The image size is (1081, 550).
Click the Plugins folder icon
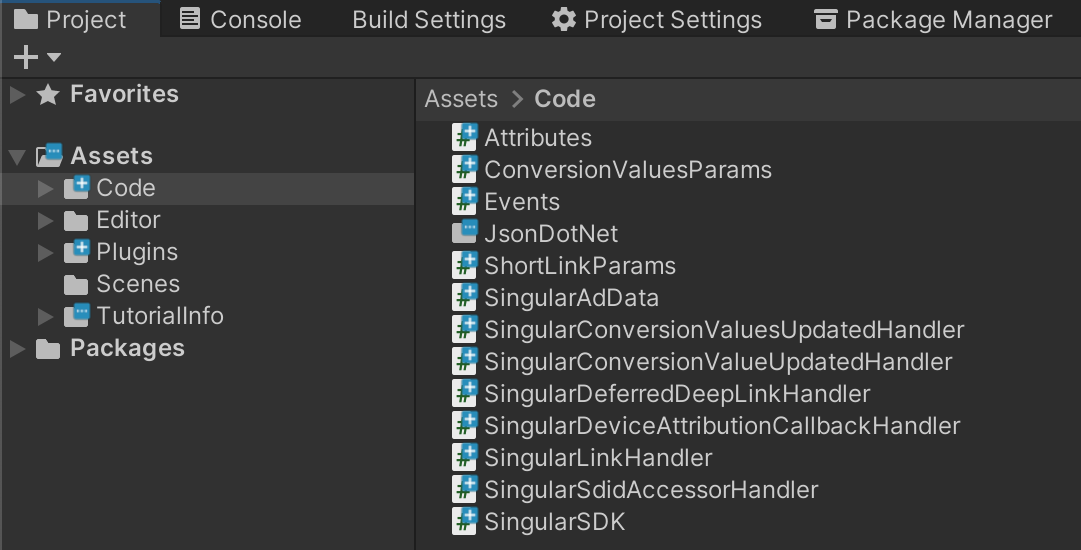coord(77,252)
